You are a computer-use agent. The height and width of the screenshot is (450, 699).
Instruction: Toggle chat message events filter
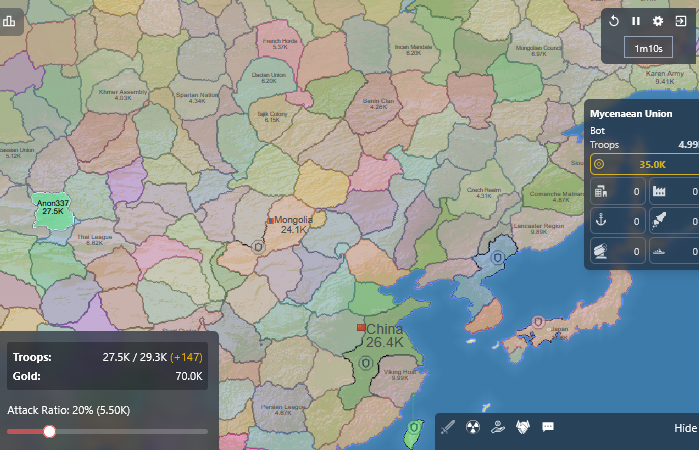pos(548,427)
